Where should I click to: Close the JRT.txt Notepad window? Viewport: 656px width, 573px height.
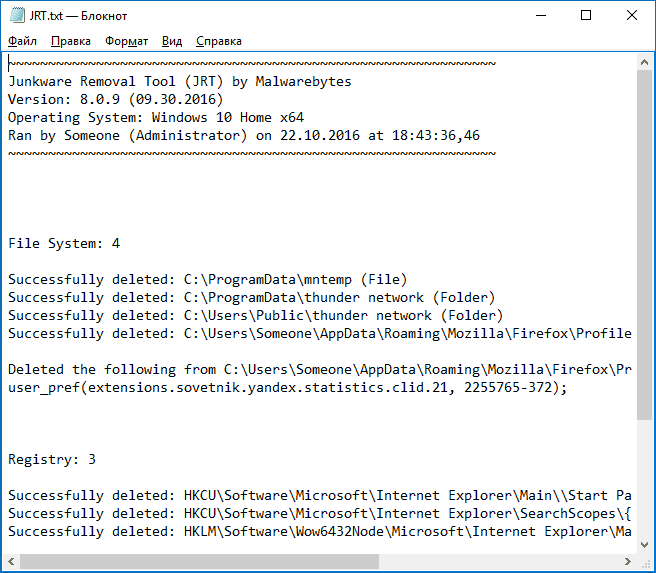click(632, 15)
